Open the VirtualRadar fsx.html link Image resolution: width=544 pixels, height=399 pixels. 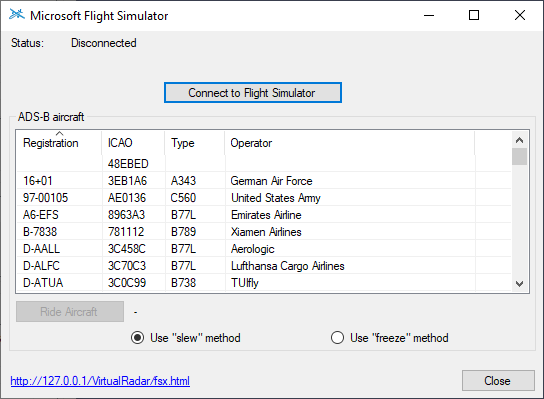click(100, 381)
